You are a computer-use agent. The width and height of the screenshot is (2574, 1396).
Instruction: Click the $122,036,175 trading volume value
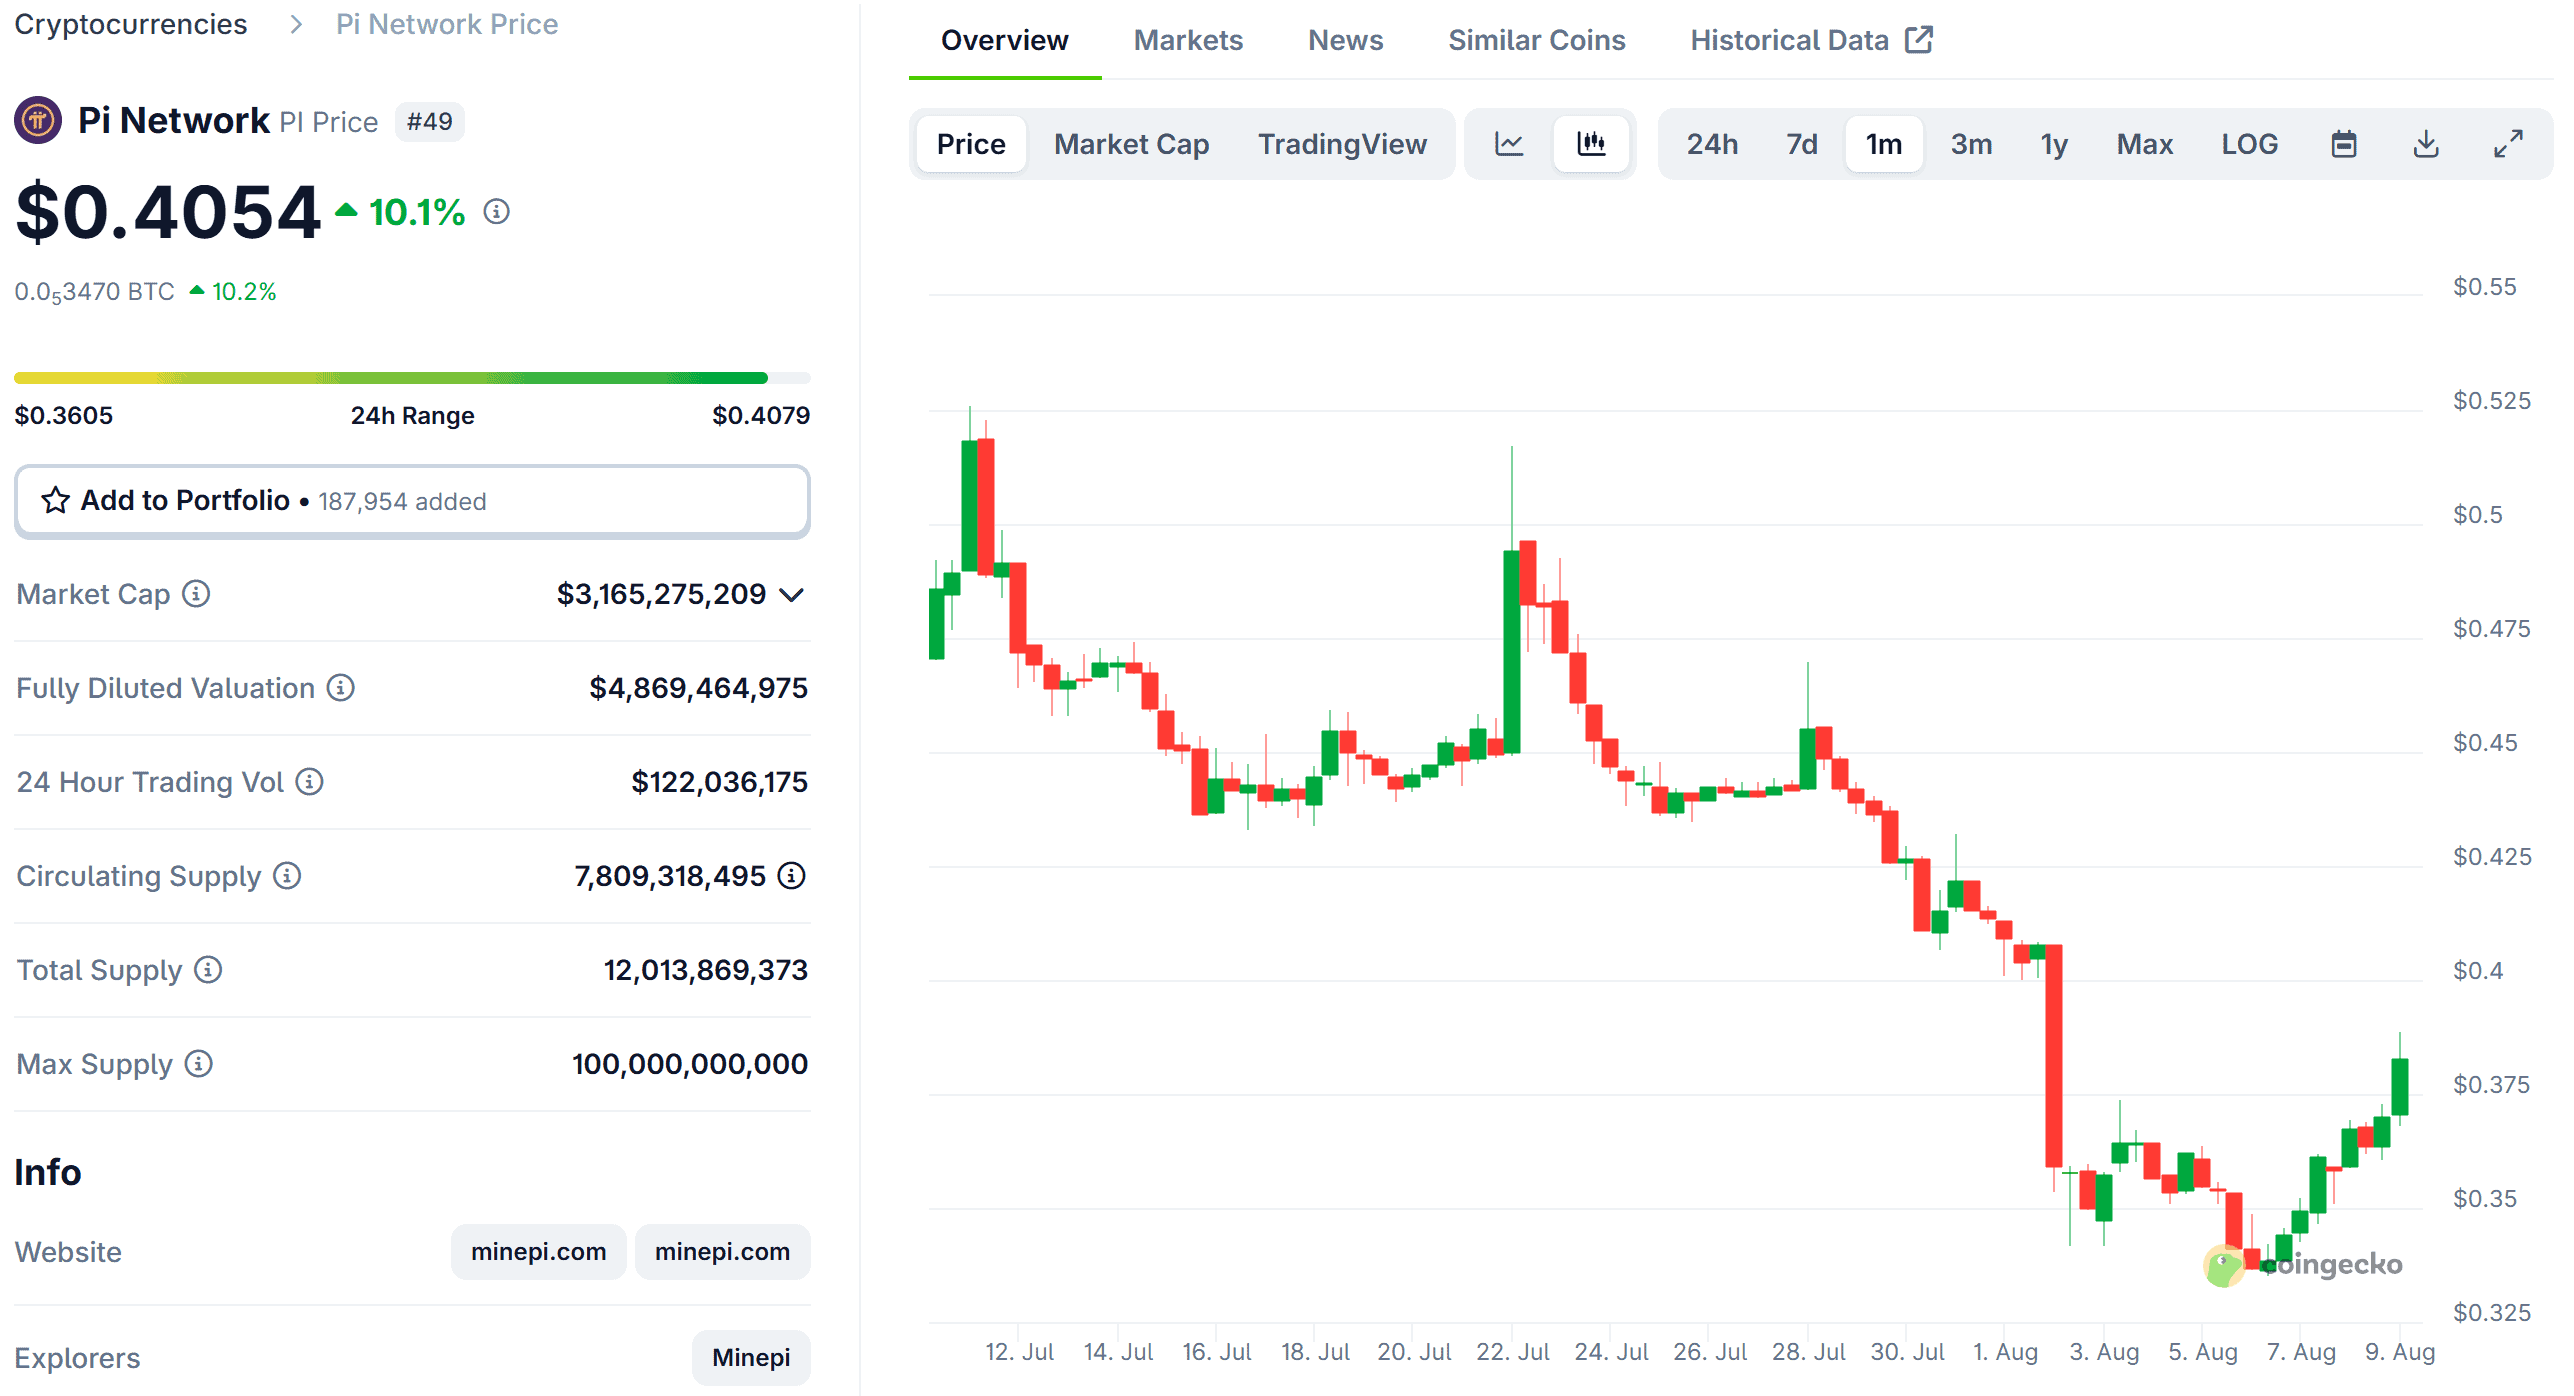pyautogui.click(x=719, y=782)
